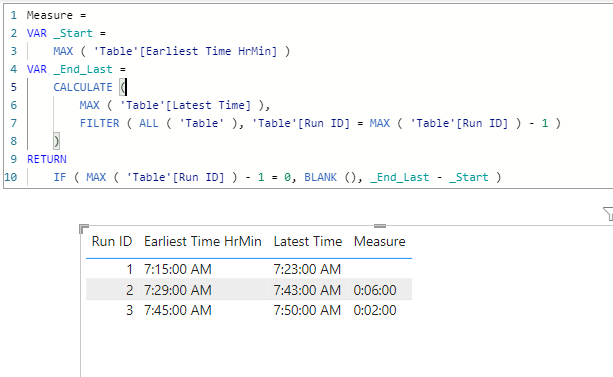Click 'Table'[Latest Time] on line 6
The height and width of the screenshot is (377, 613).
click(185, 105)
